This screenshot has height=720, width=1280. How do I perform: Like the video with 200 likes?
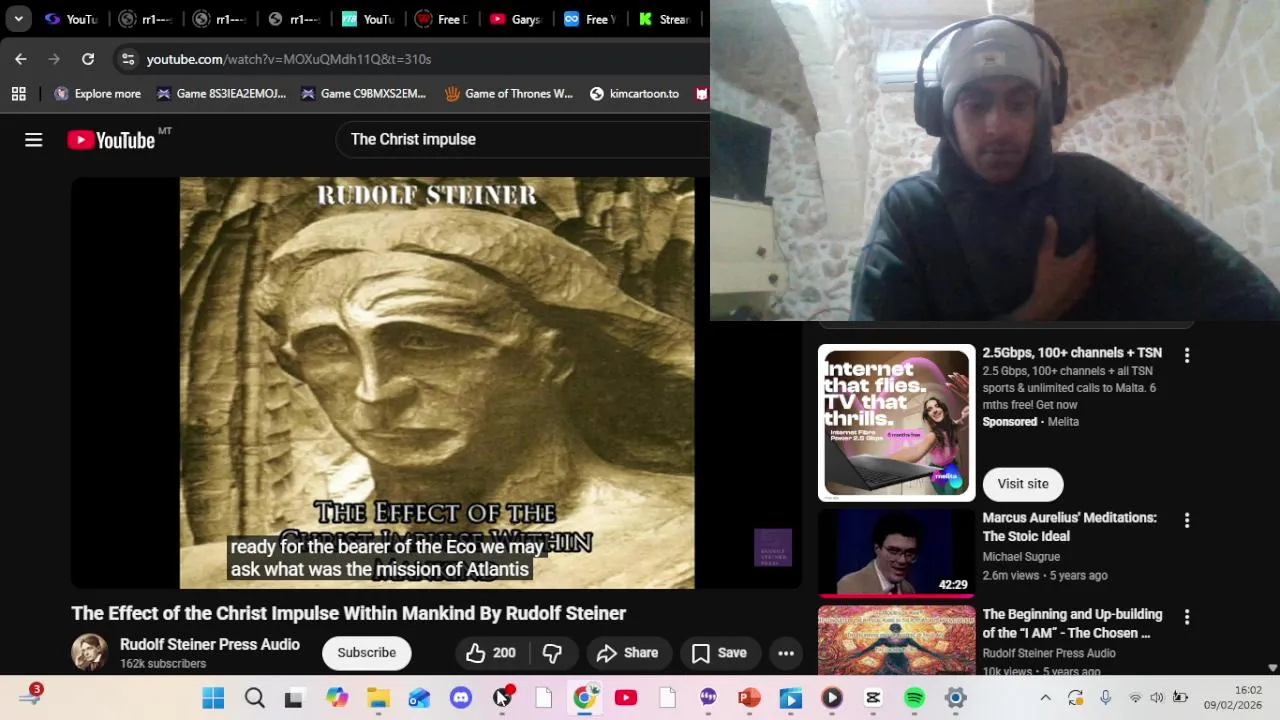pyautogui.click(x=491, y=653)
